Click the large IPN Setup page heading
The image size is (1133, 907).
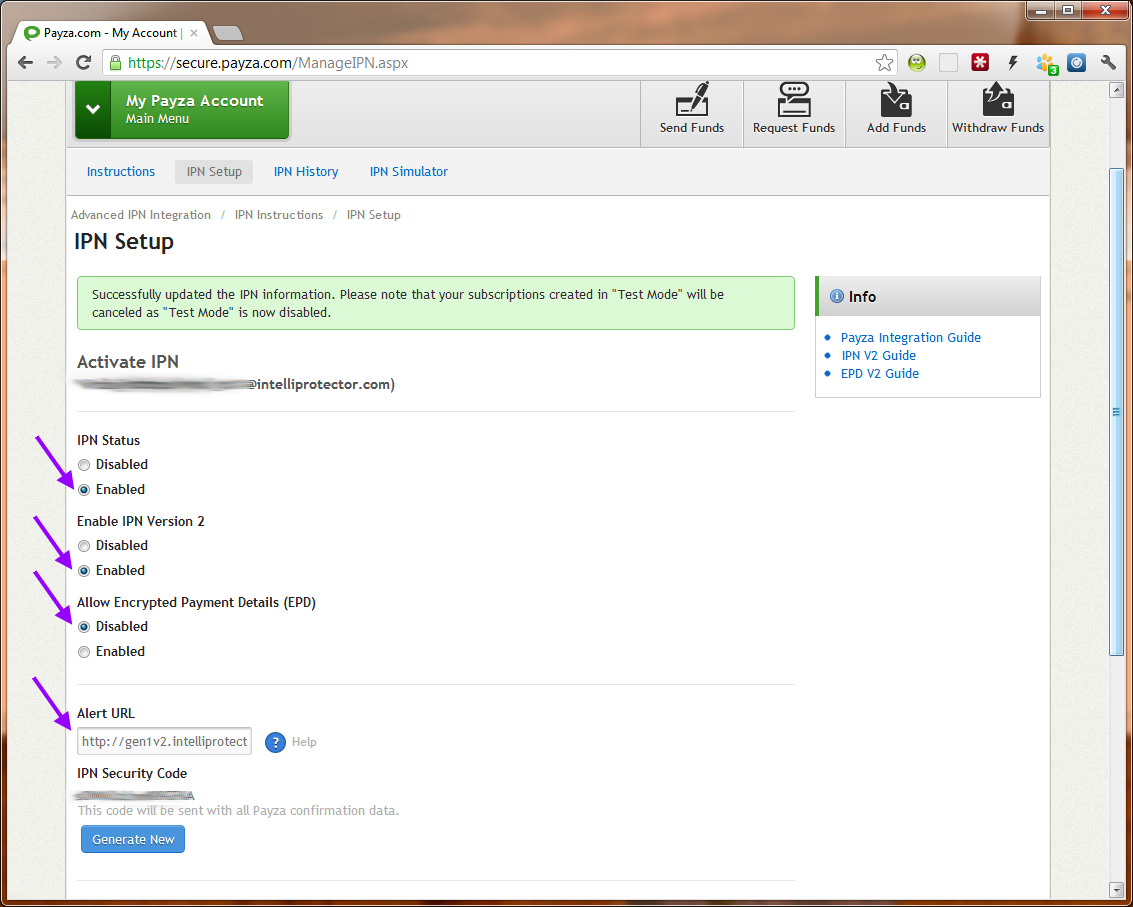click(x=124, y=241)
